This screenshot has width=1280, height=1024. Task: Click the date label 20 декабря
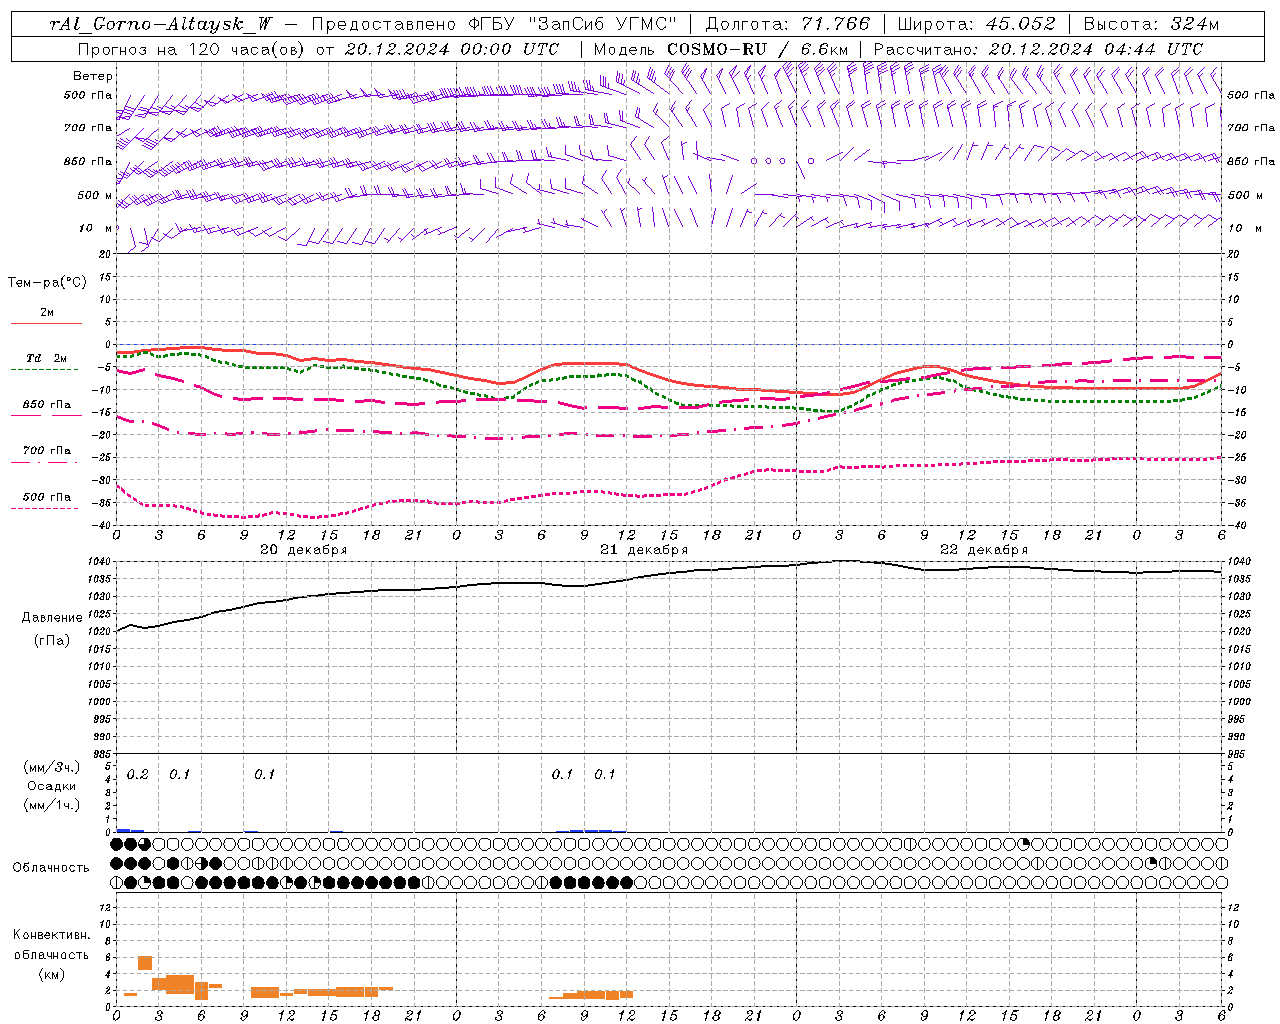pyautogui.click(x=304, y=550)
